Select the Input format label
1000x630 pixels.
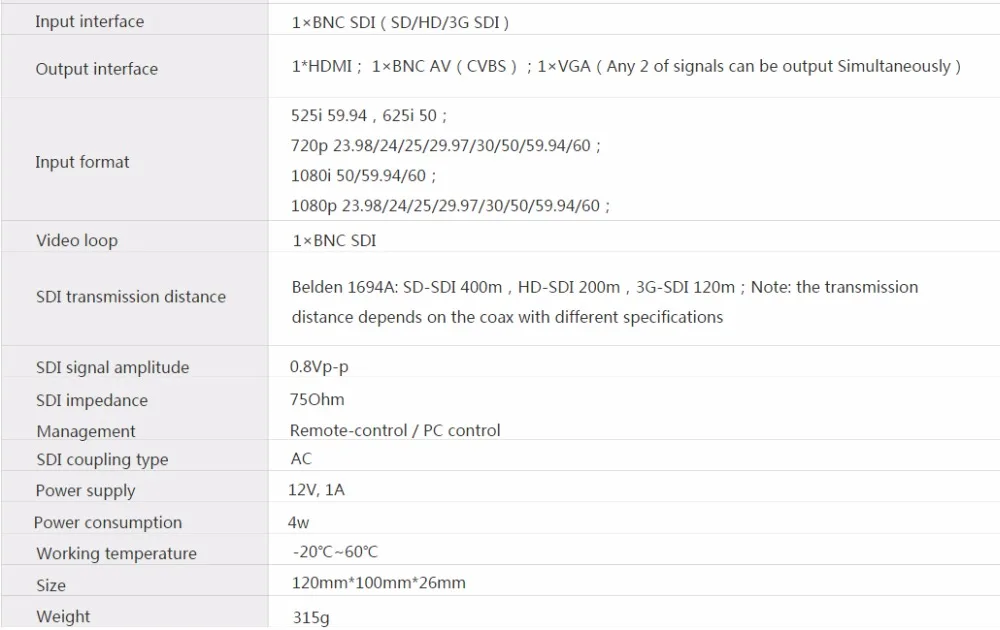82,162
